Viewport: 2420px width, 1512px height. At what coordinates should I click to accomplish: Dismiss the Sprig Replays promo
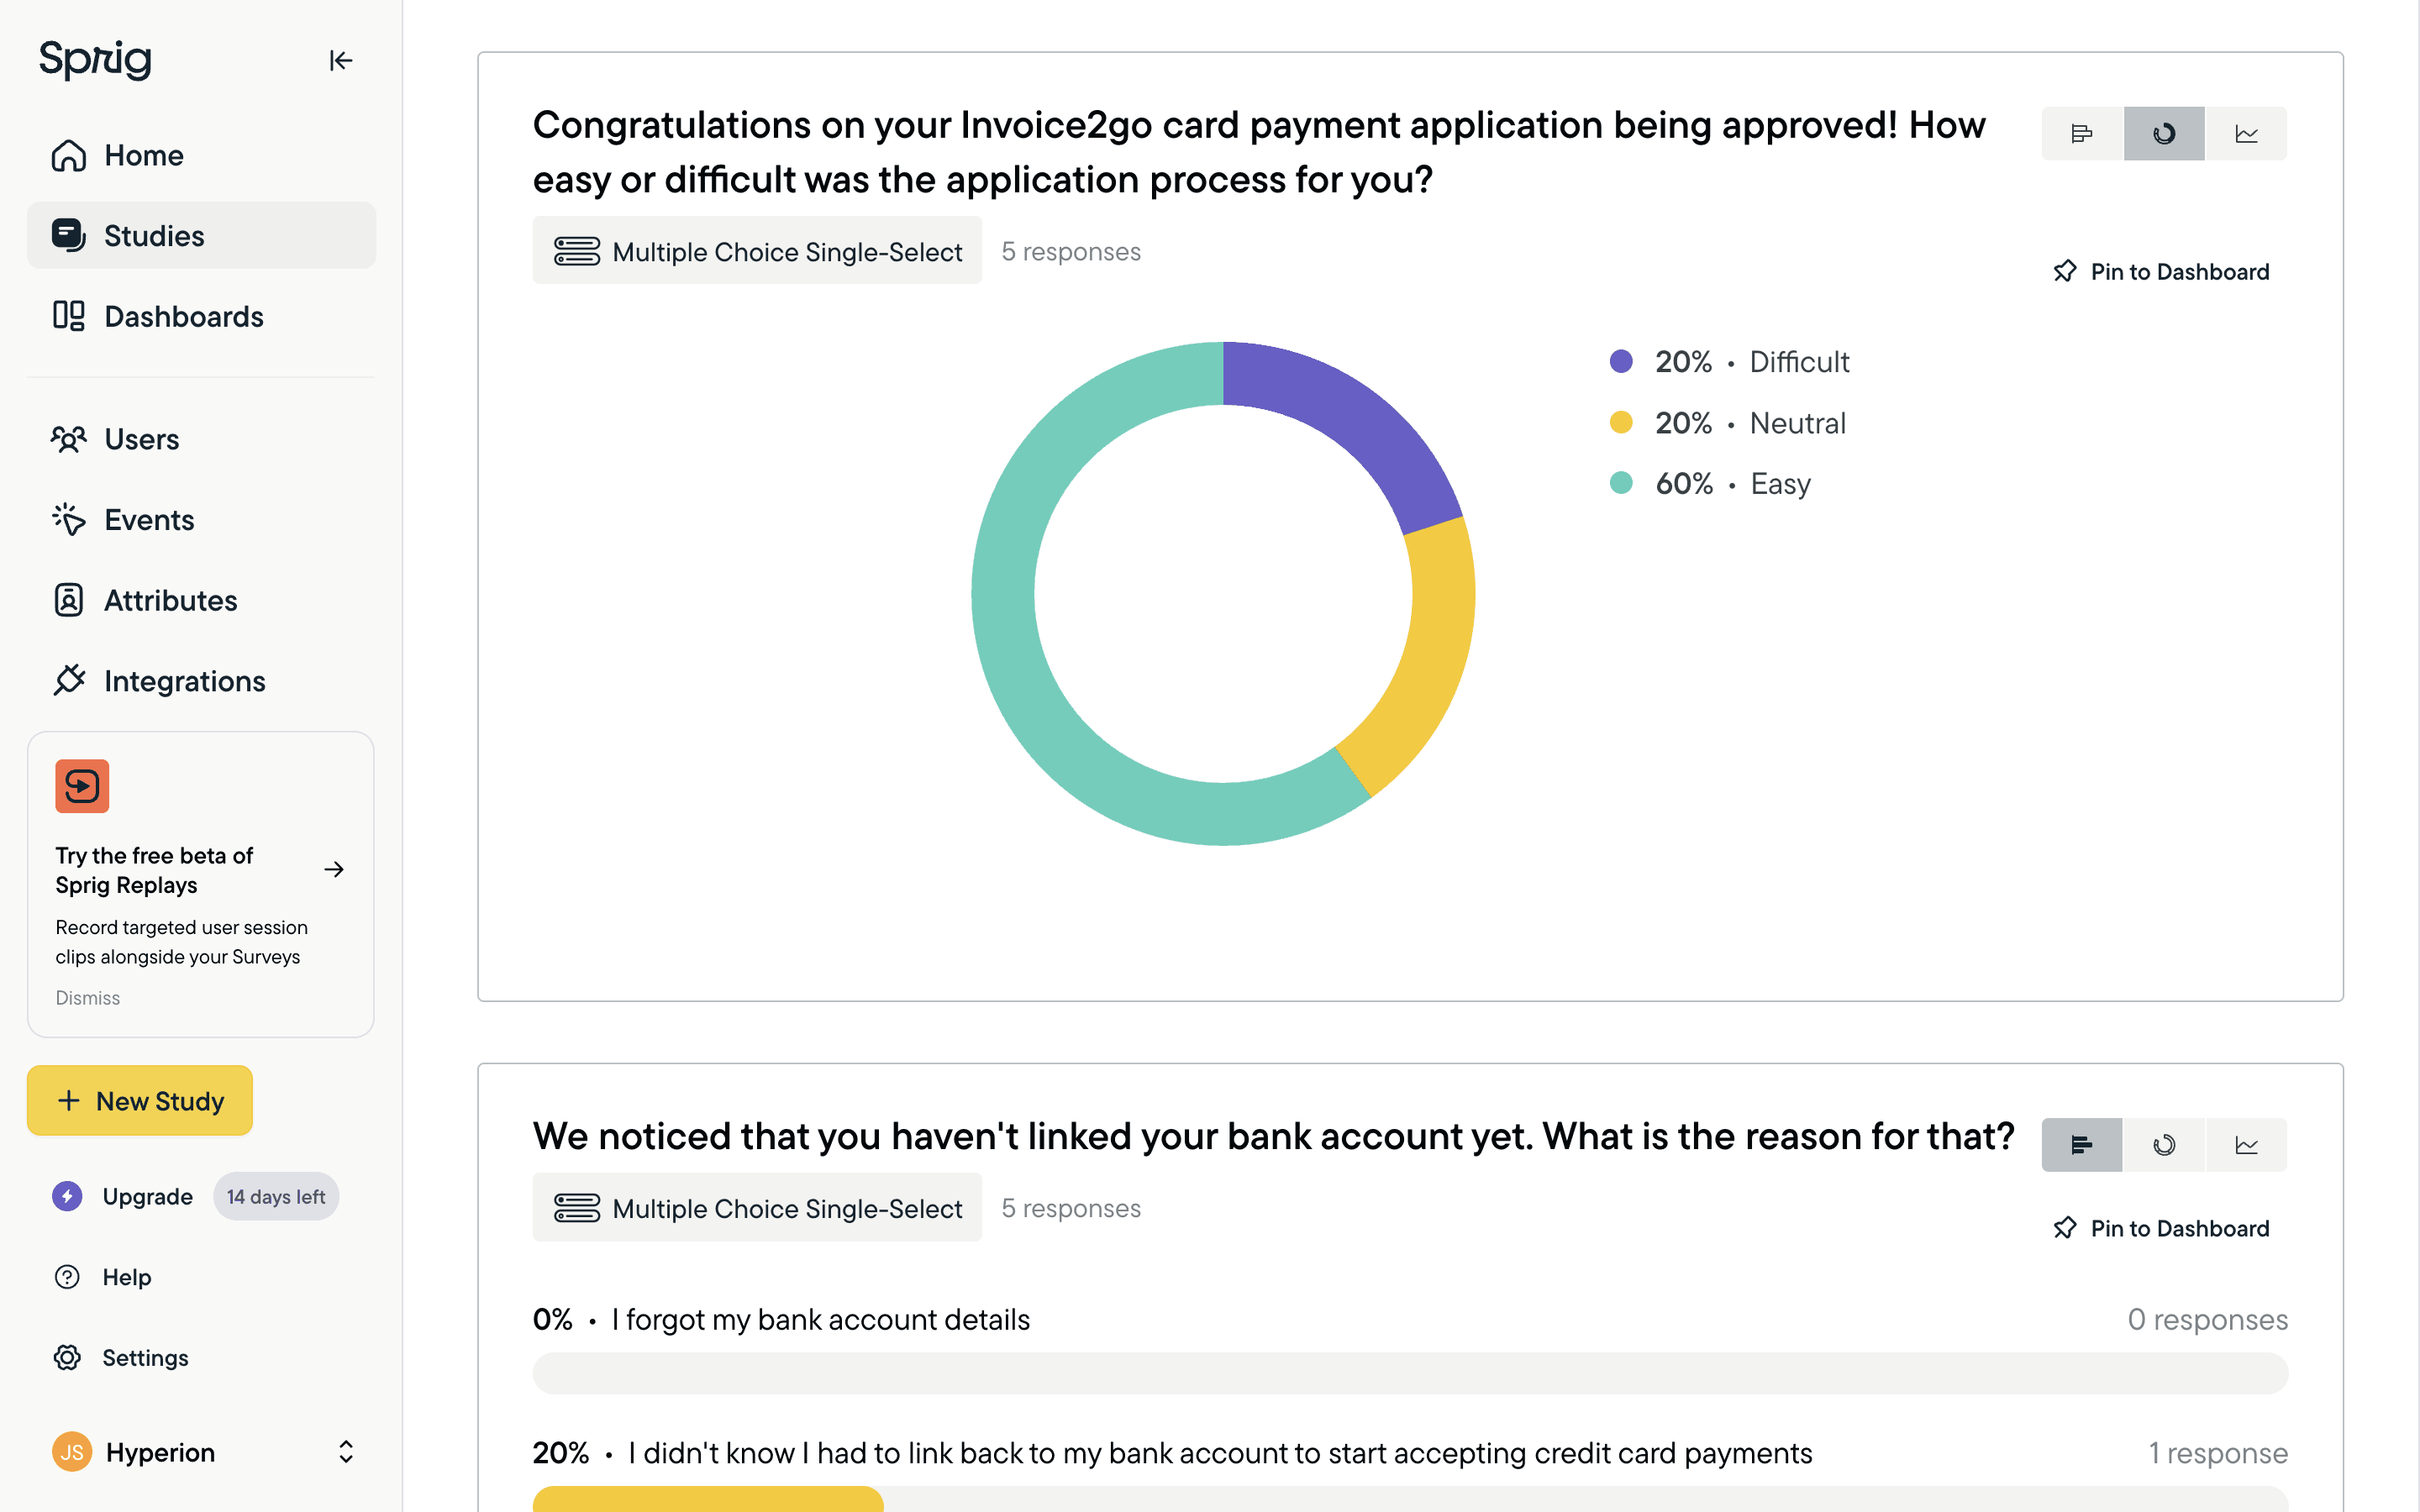tap(88, 998)
